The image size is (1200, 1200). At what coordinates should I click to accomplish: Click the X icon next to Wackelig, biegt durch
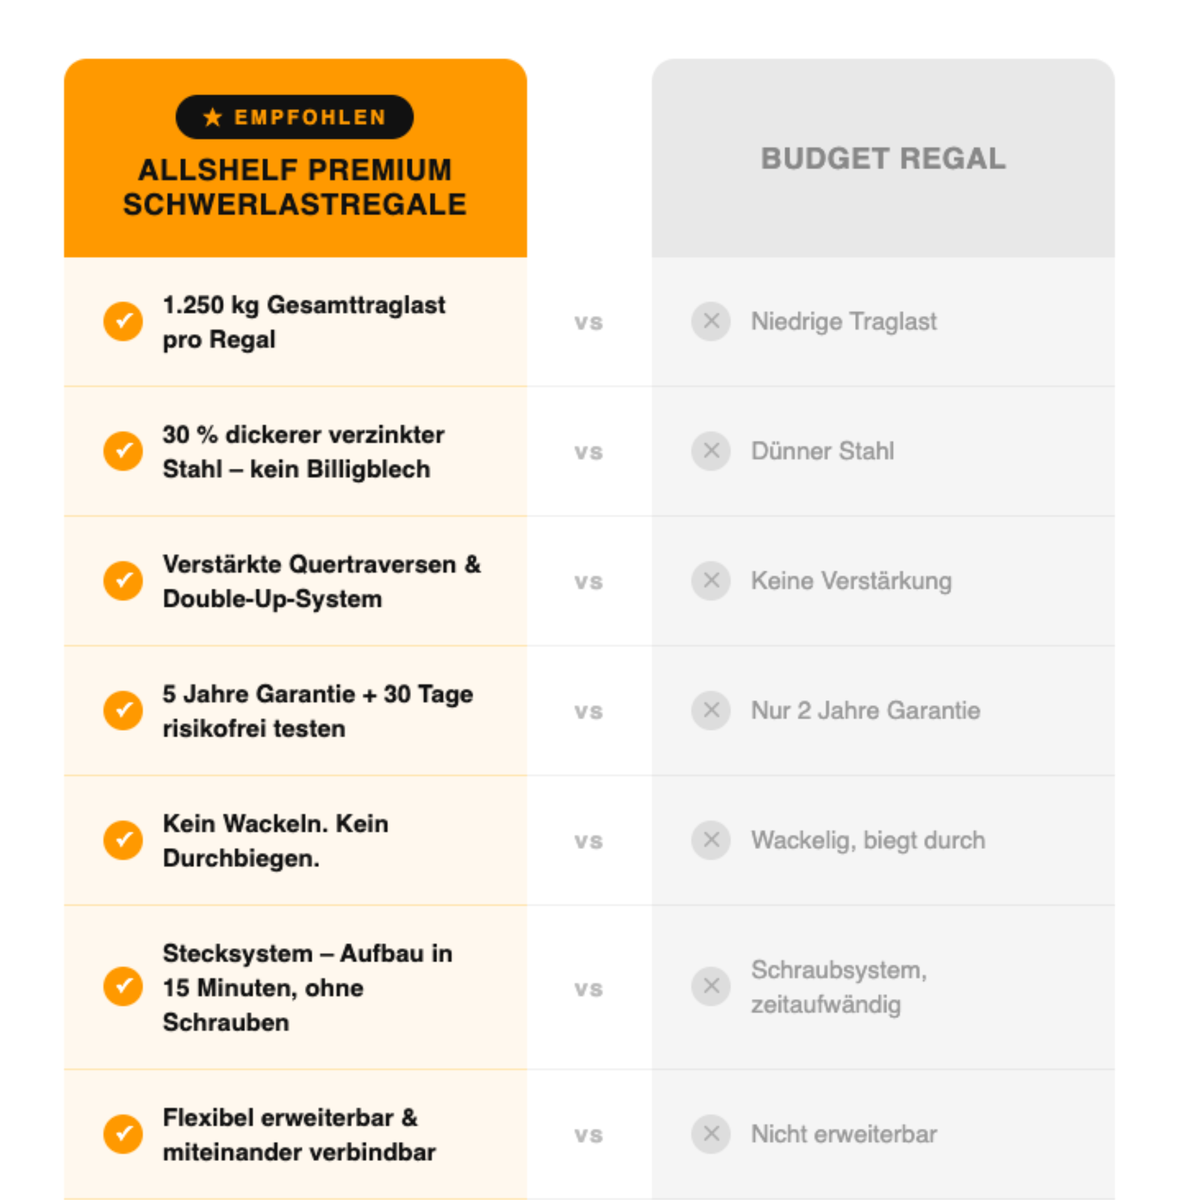coord(711,840)
